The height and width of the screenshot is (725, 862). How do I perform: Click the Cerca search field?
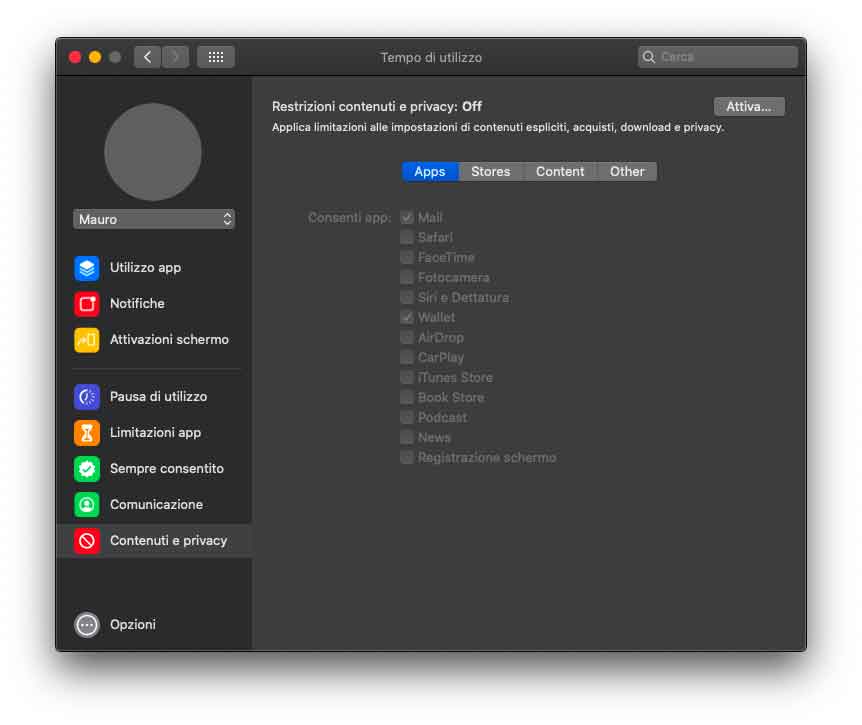717,57
